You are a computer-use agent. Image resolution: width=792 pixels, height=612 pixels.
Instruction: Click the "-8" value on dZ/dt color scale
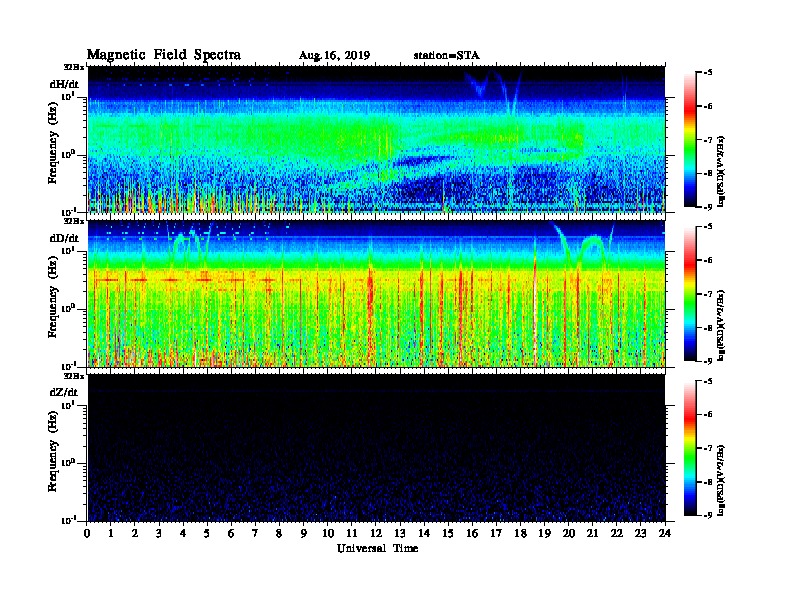708,482
